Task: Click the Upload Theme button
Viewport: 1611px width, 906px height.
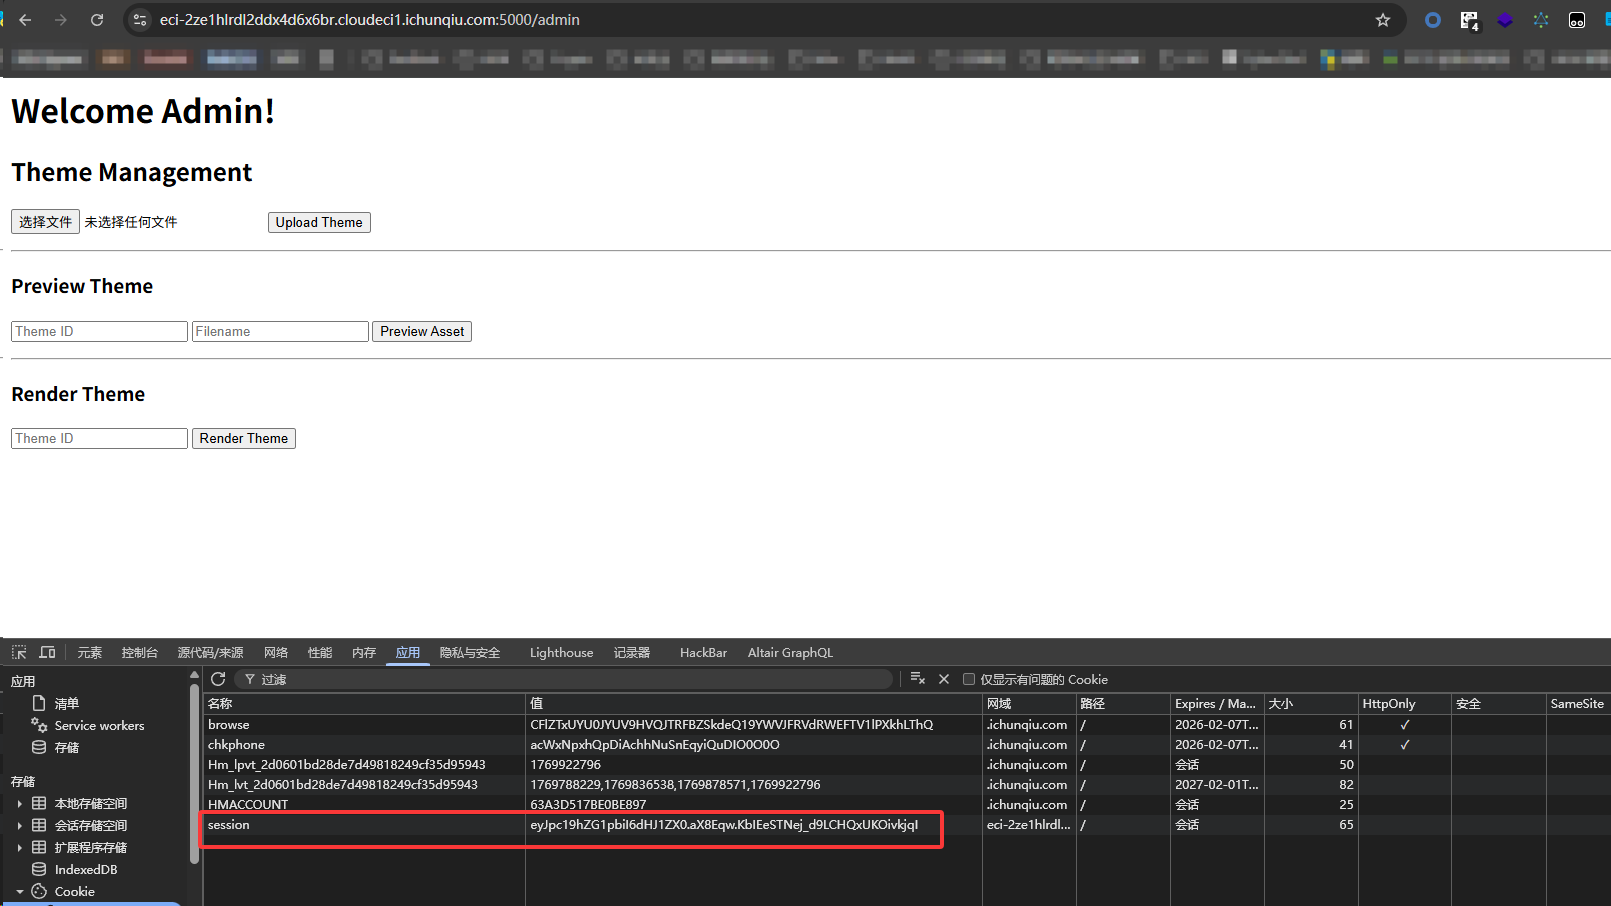Action: [319, 222]
